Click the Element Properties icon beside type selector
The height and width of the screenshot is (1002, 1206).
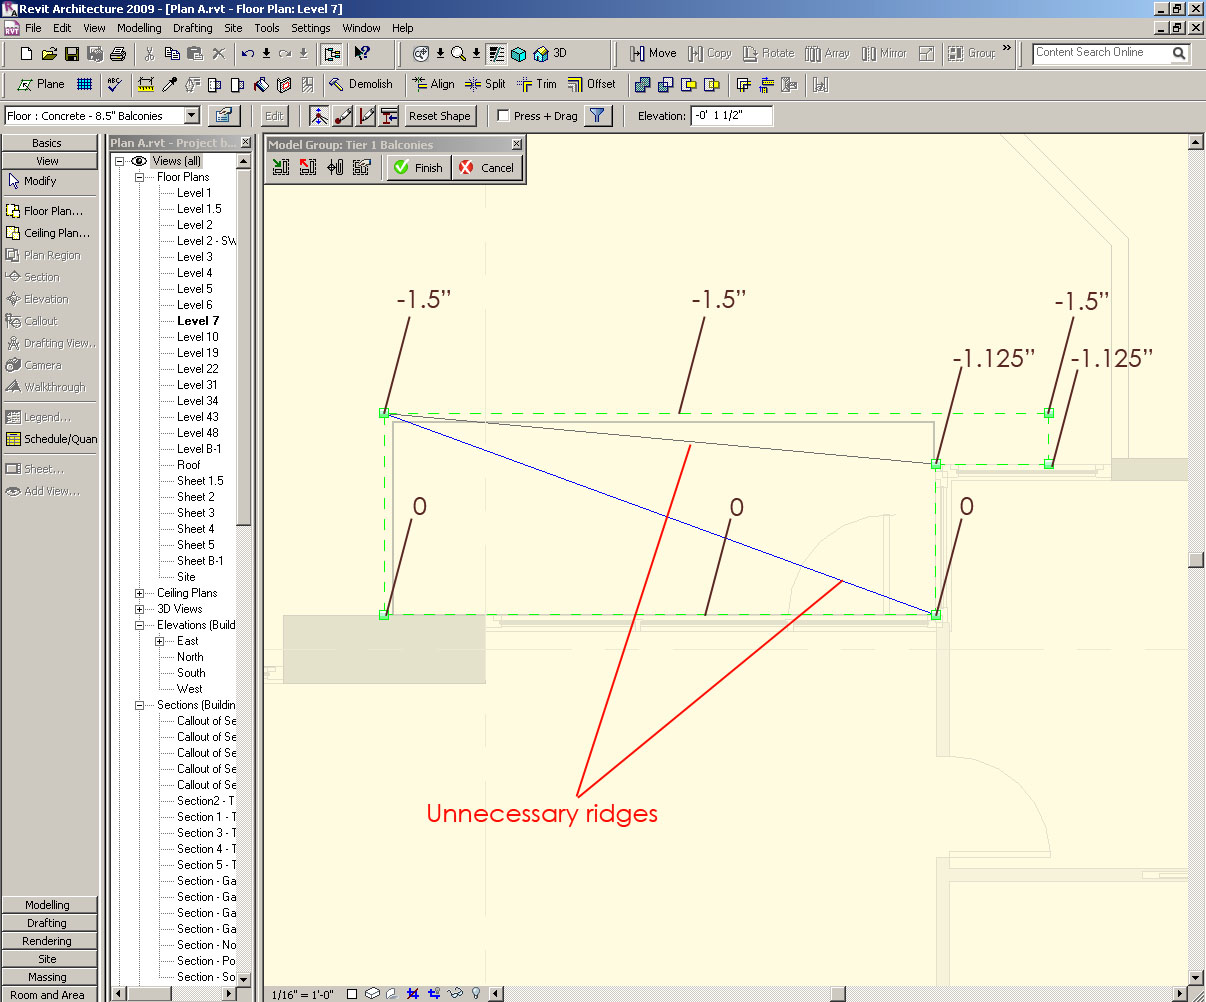[x=223, y=116]
